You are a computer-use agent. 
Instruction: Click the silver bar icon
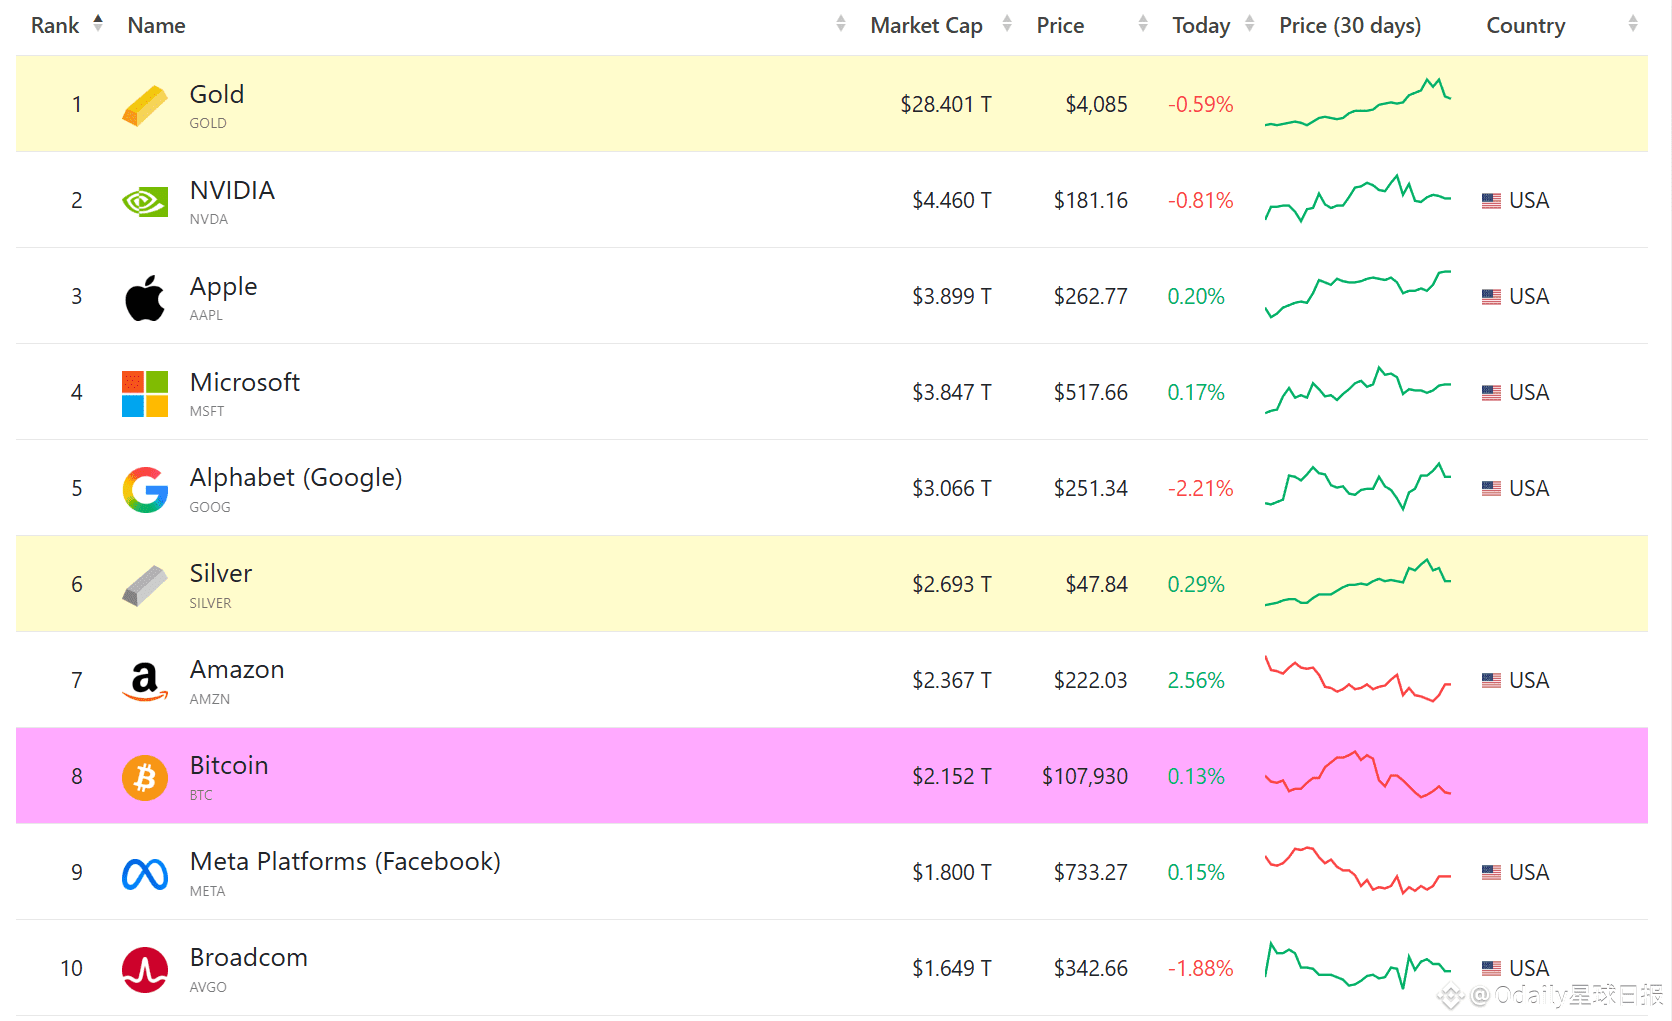(145, 586)
